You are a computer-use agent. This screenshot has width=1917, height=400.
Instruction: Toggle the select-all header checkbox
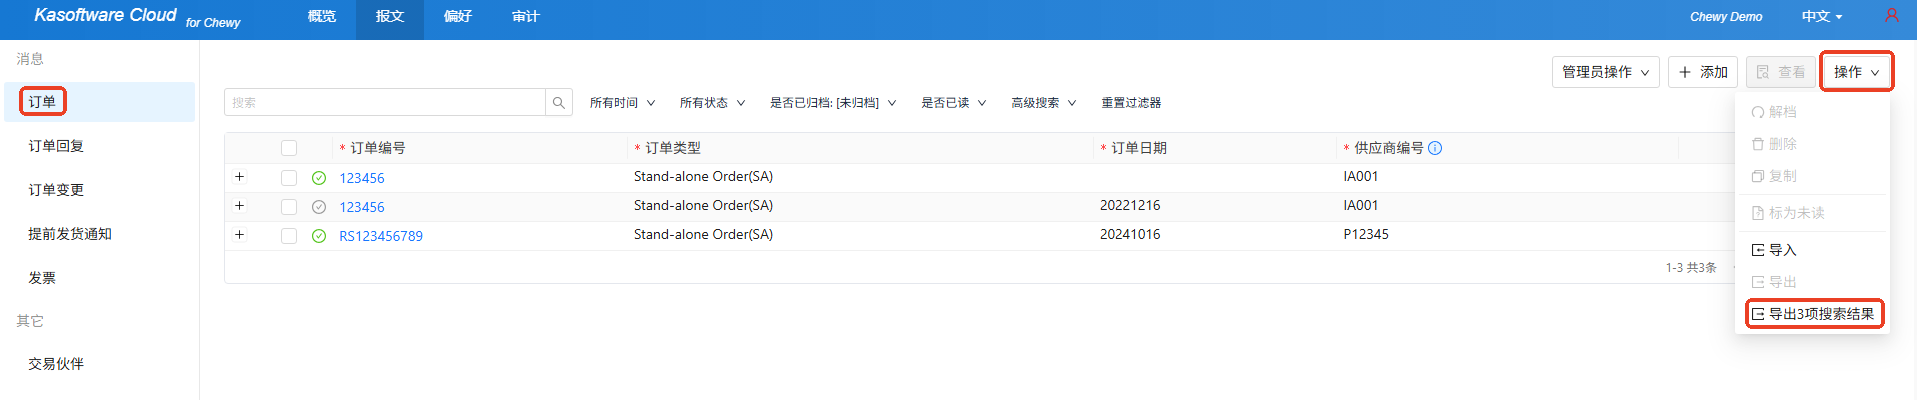click(289, 148)
